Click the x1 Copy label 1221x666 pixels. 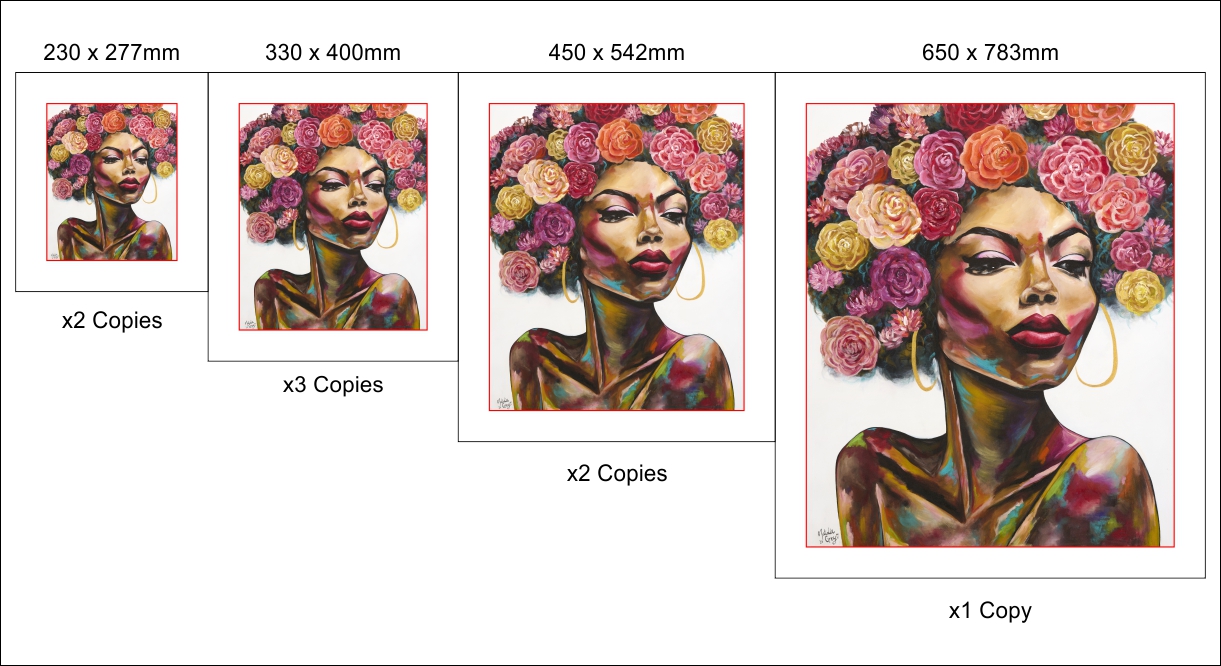tap(990, 611)
